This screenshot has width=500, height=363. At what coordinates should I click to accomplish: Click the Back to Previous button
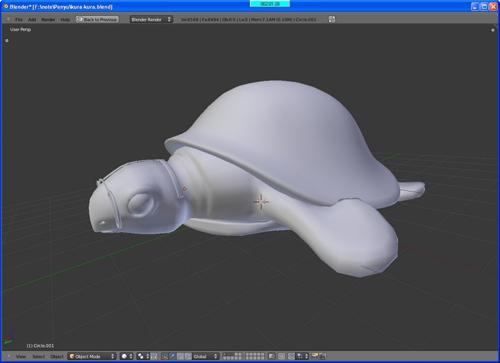[97, 20]
